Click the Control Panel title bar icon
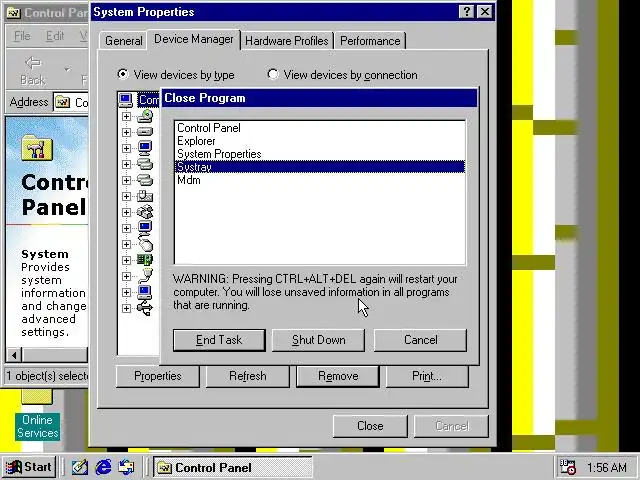This screenshot has width=640, height=480. click(x=13, y=13)
